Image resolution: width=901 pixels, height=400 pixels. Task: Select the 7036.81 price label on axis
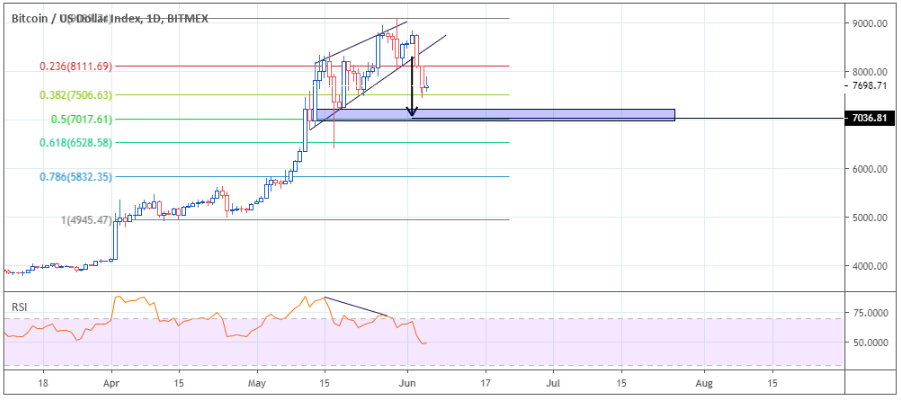point(870,118)
